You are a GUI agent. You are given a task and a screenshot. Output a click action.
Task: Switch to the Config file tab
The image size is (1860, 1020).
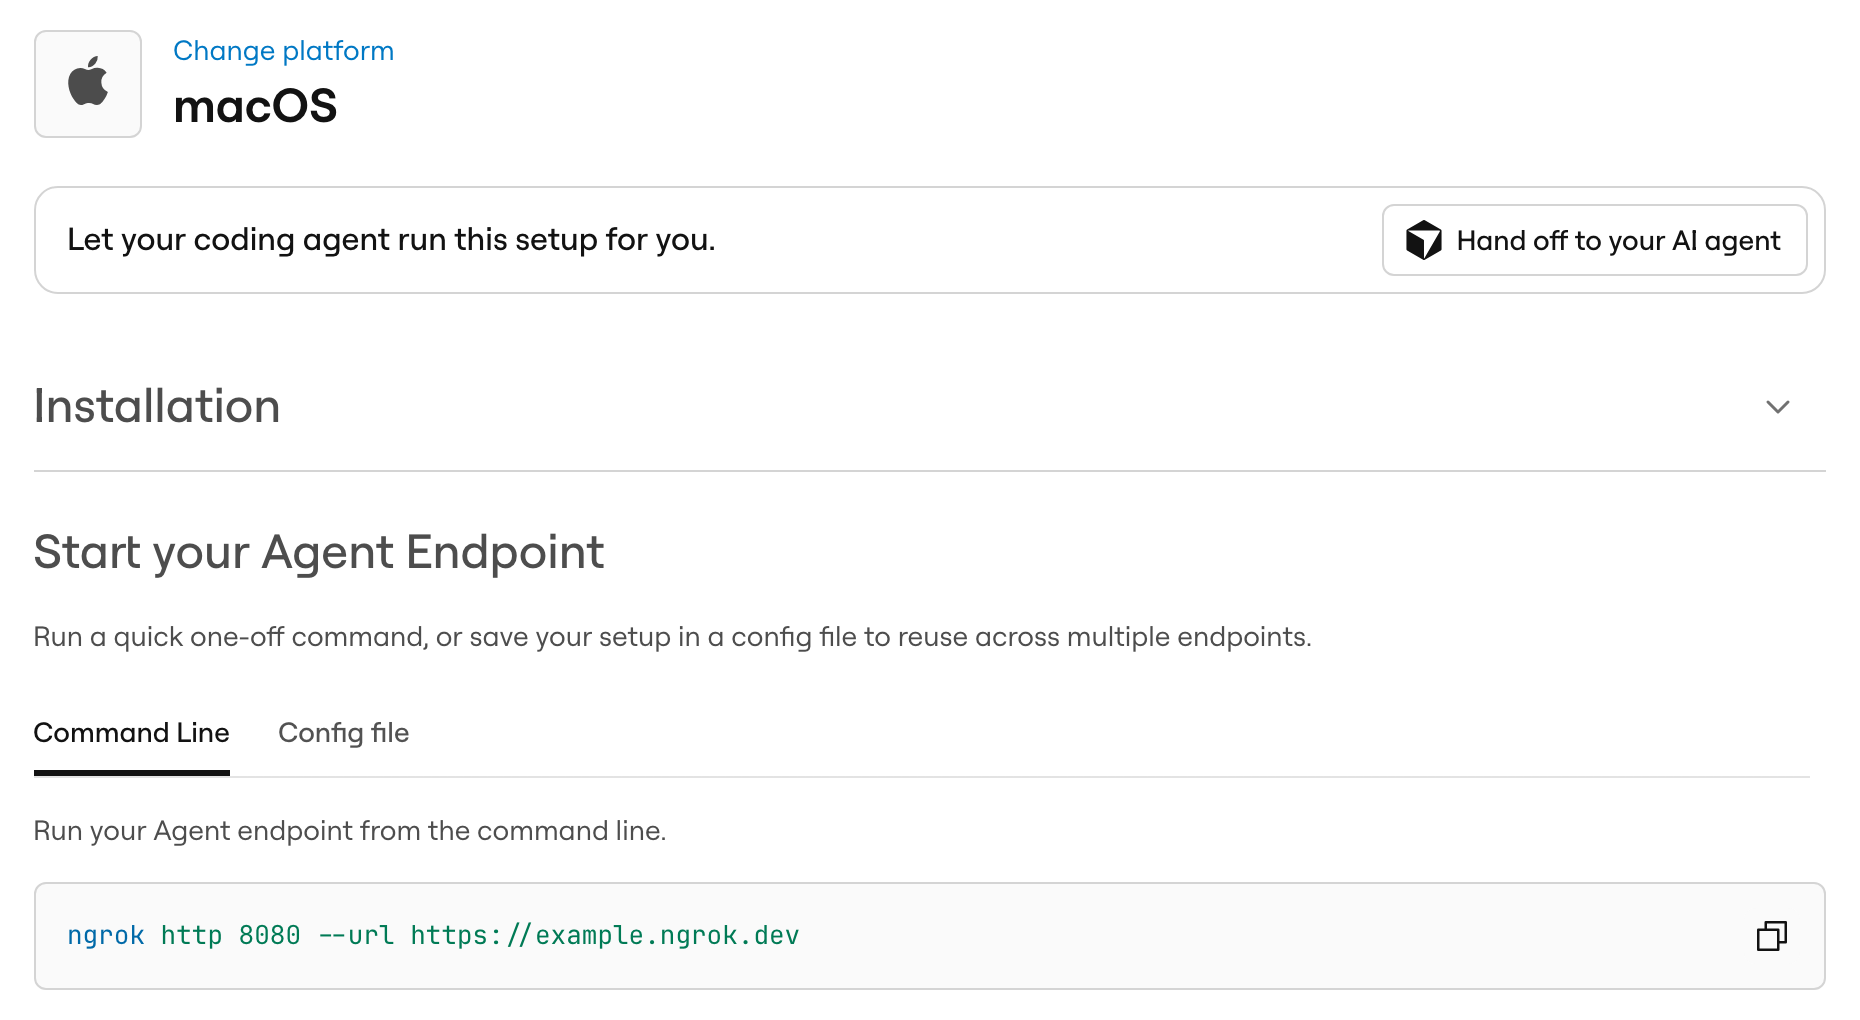pyautogui.click(x=343, y=733)
